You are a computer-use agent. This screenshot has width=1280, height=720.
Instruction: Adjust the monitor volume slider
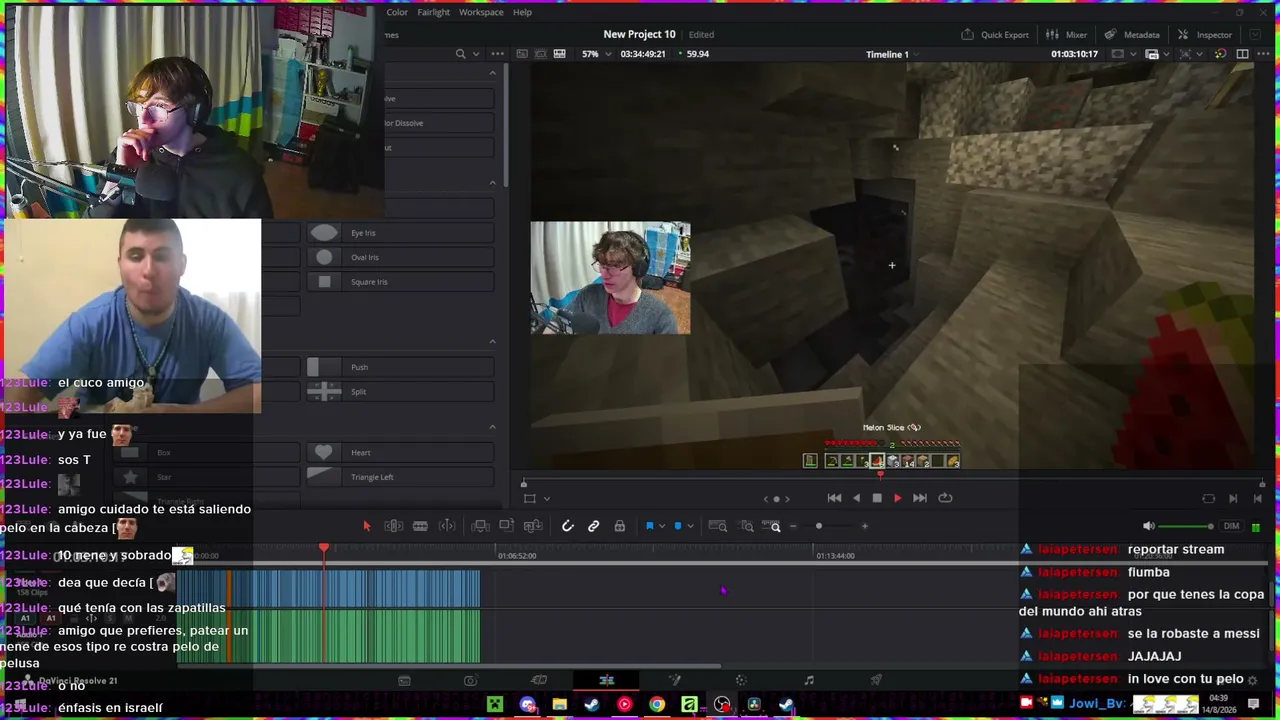click(1185, 526)
